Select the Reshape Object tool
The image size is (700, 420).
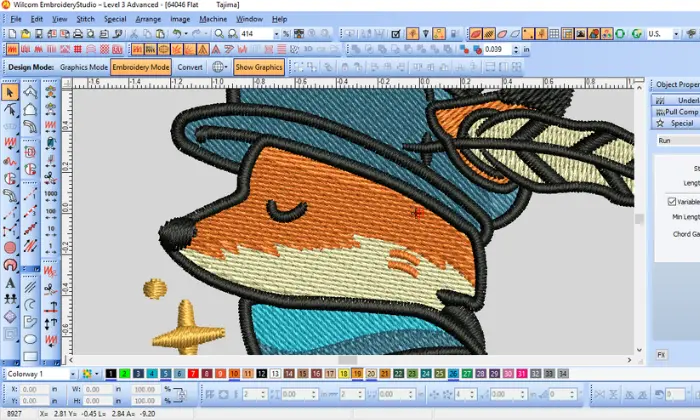click(10, 109)
